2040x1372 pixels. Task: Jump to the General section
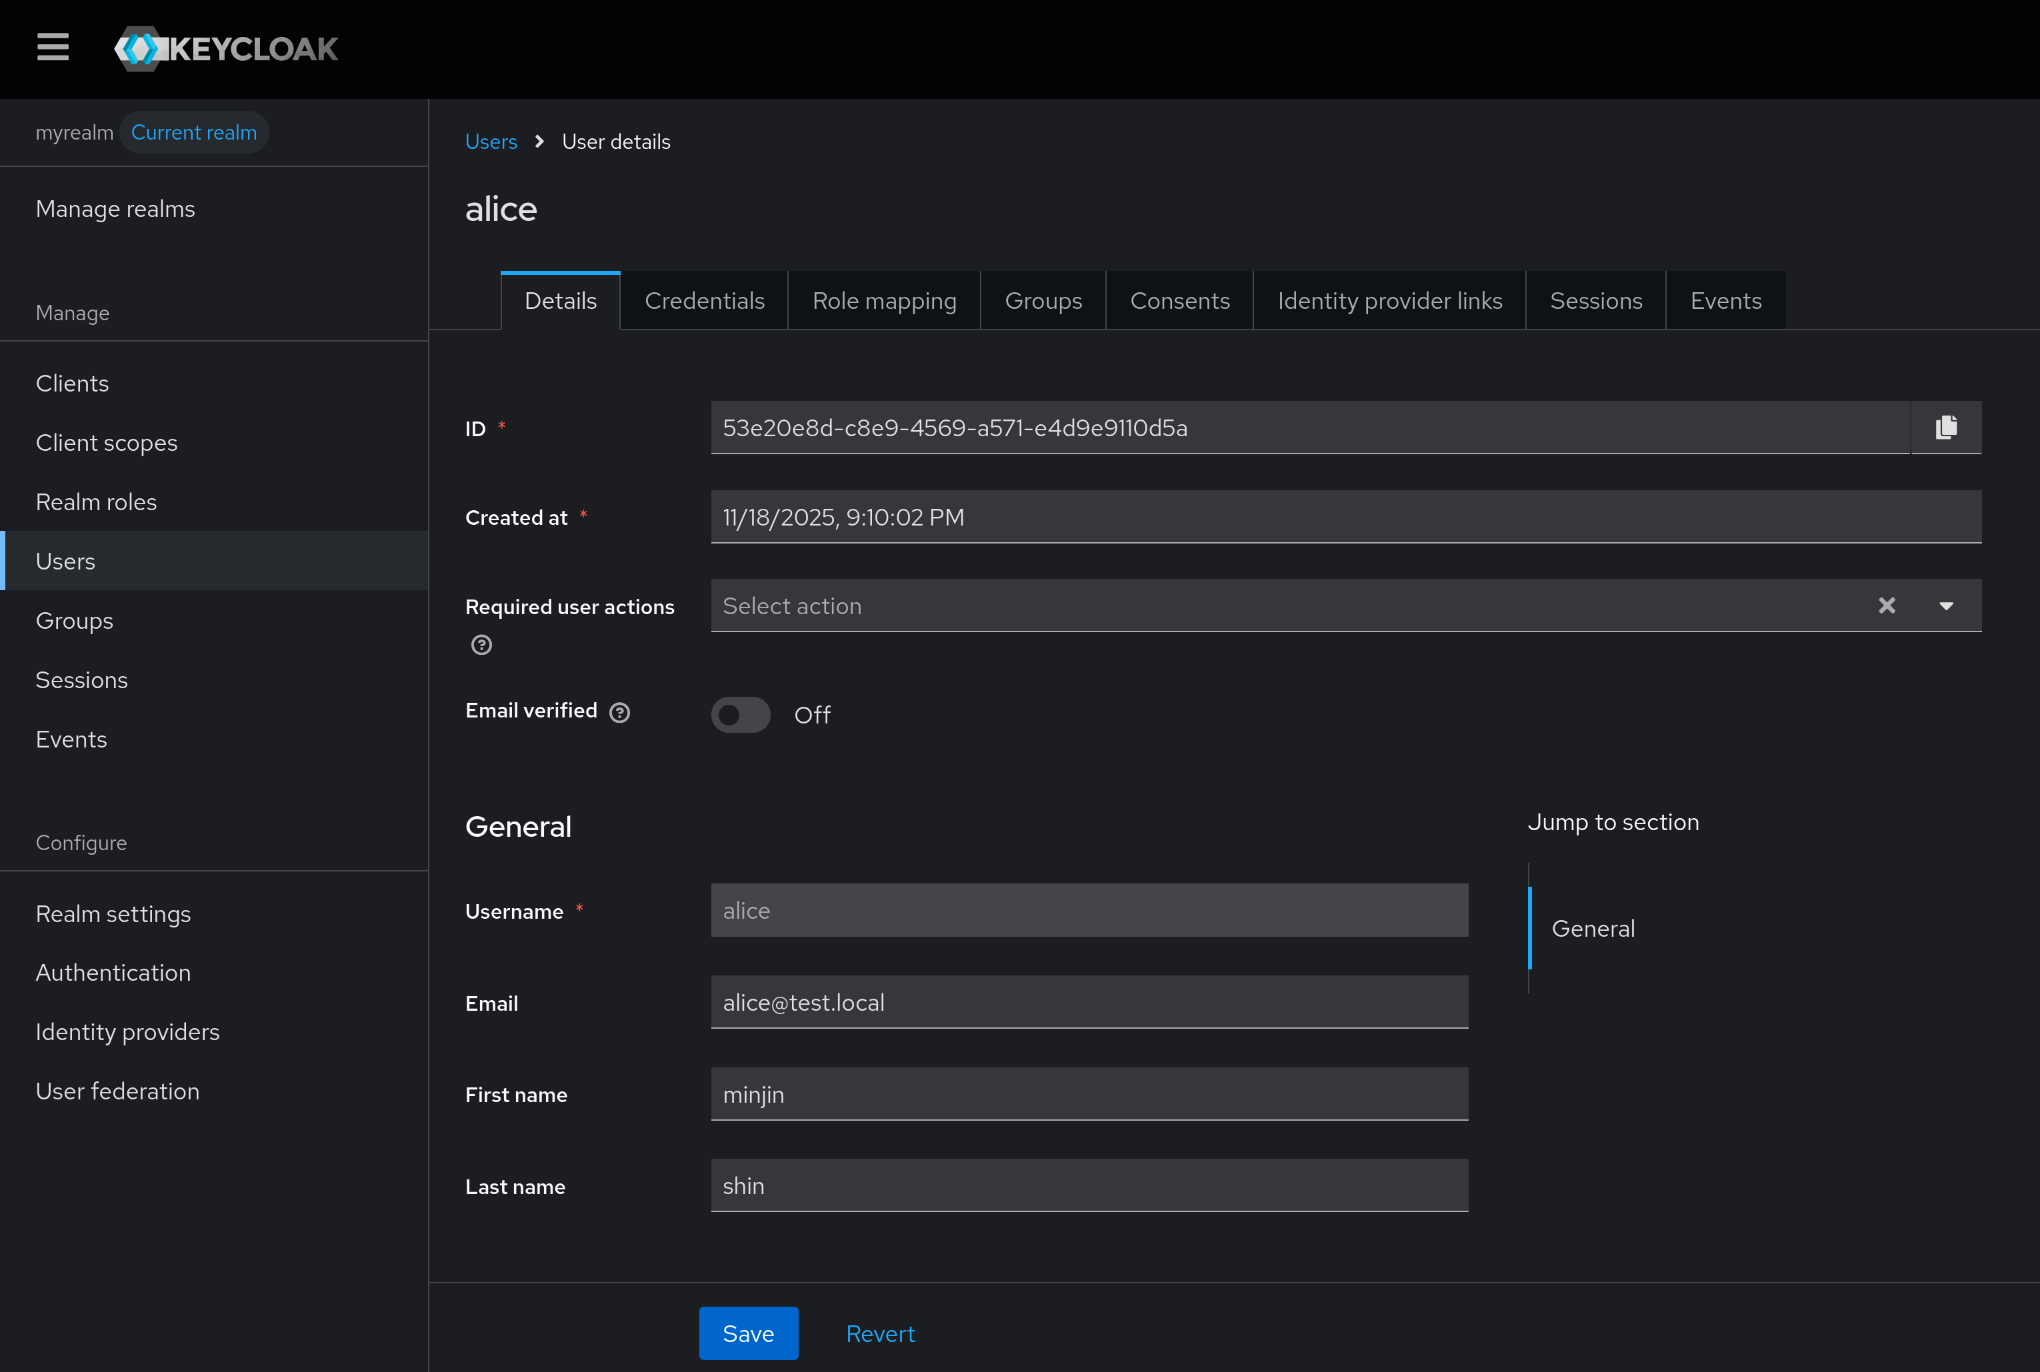pos(1593,929)
